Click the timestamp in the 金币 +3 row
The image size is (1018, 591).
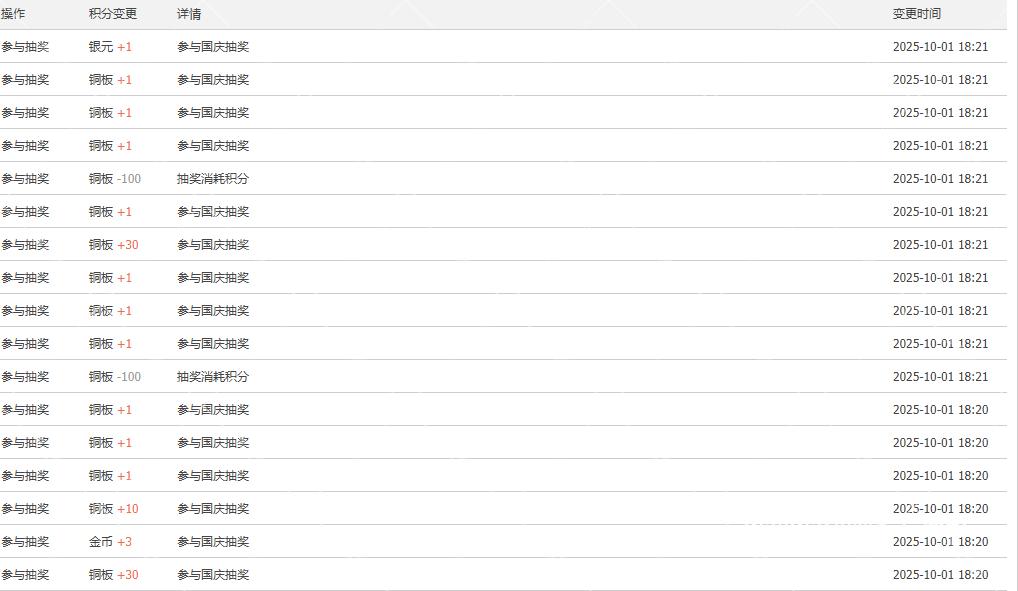pyautogui.click(x=940, y=542)
